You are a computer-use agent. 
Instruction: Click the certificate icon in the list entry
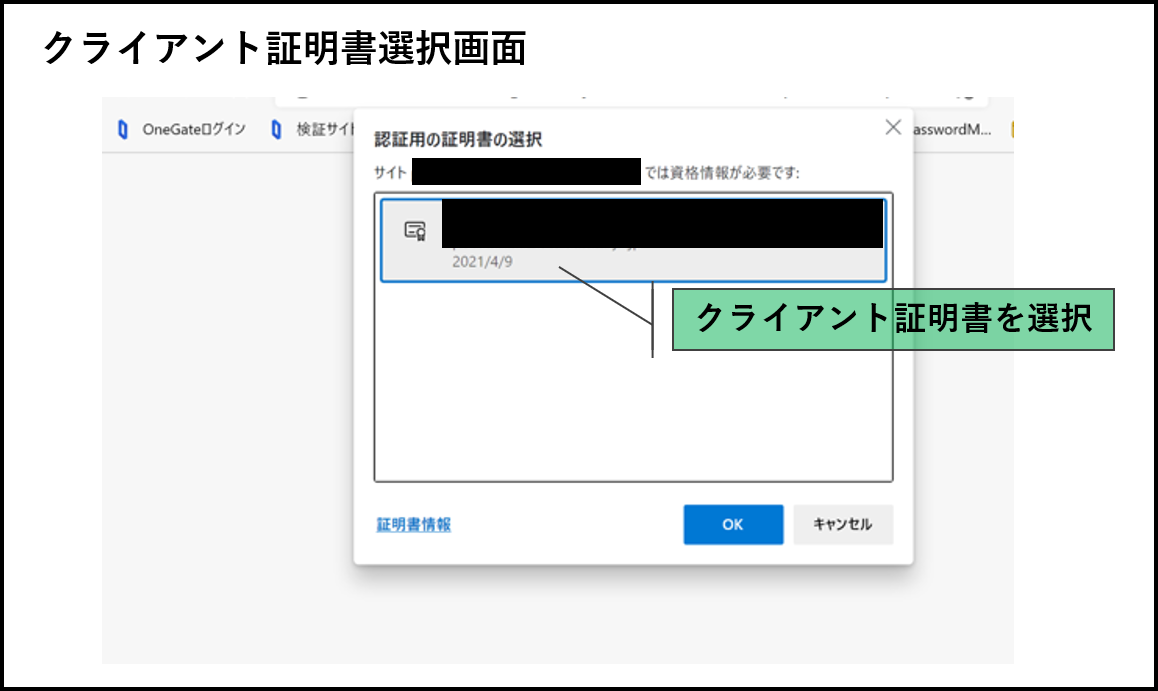coord(415,231)
